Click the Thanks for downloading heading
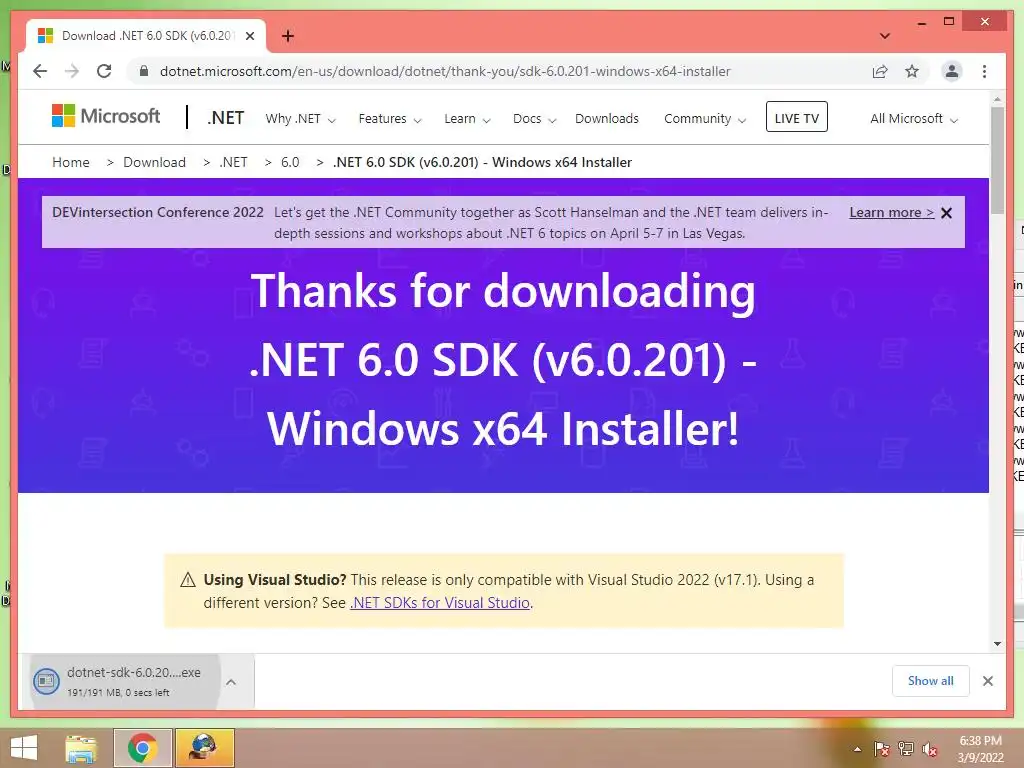The width and height of the screenshot is (1024, 768). 503,359
